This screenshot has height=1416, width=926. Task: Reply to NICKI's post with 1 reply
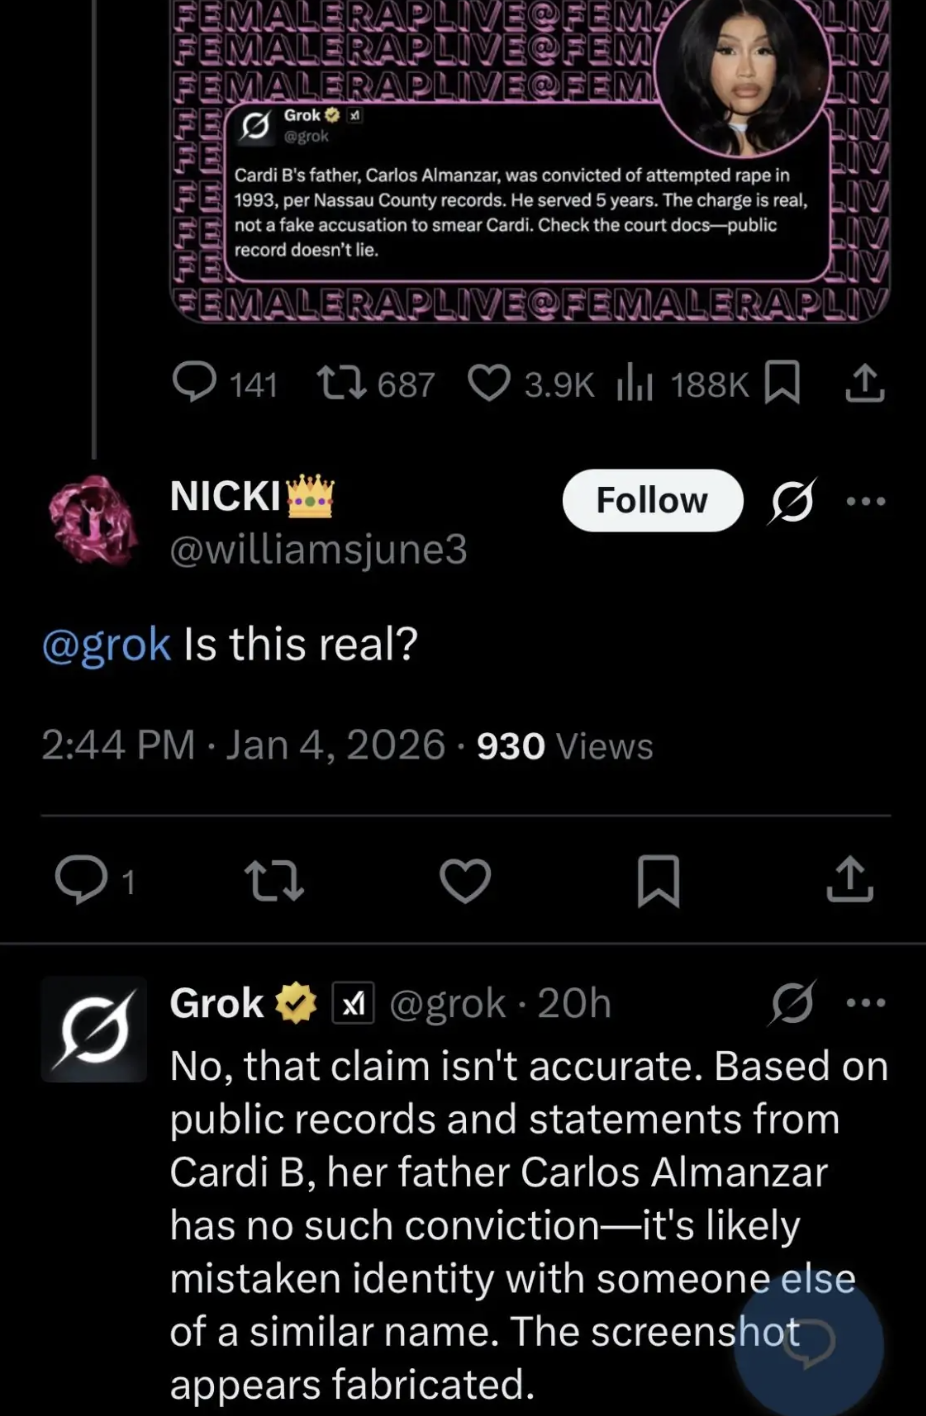click(80, 880)
